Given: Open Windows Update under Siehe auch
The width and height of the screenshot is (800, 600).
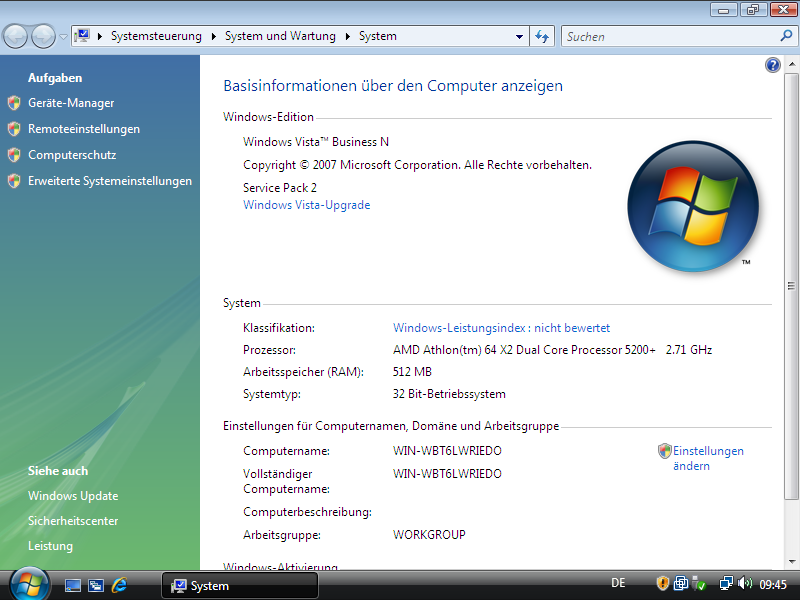Looking at the screenshot, I should (73, 496).
